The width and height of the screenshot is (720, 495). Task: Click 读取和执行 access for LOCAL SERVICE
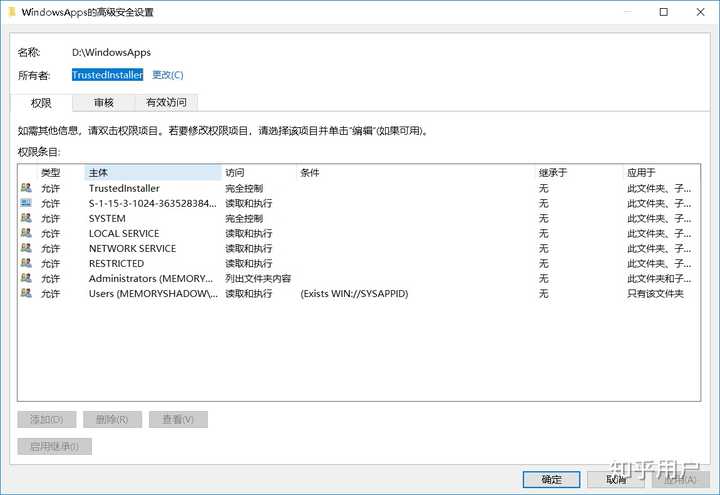pos(248,233)
